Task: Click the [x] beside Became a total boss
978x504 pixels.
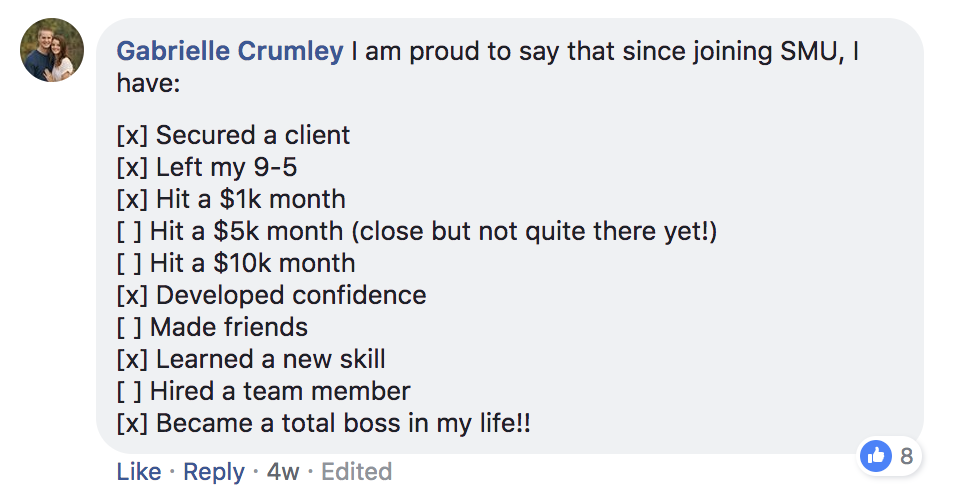Action: [133, 423]
